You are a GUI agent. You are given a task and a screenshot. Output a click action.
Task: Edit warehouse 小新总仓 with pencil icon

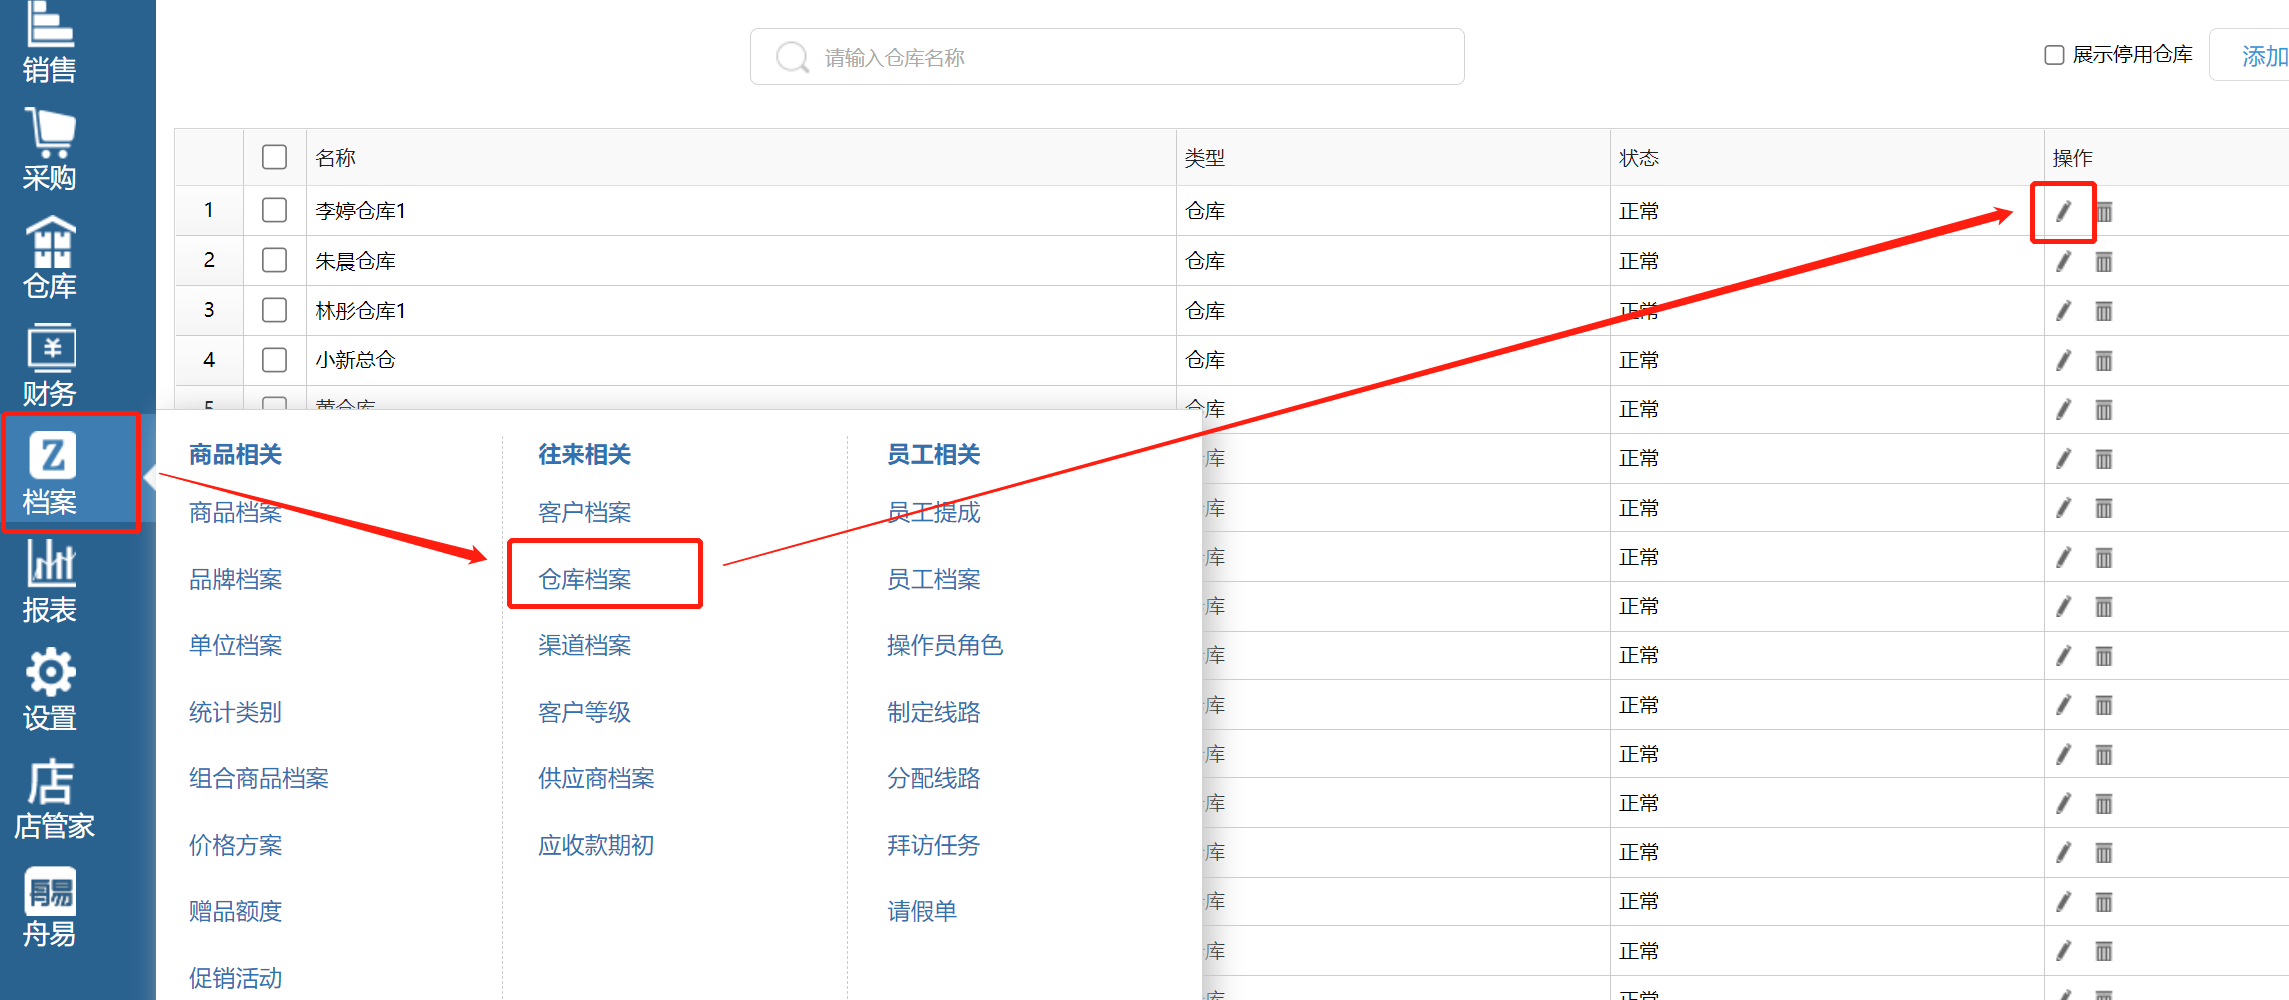pyautogui.click(x=2063, y=360)
